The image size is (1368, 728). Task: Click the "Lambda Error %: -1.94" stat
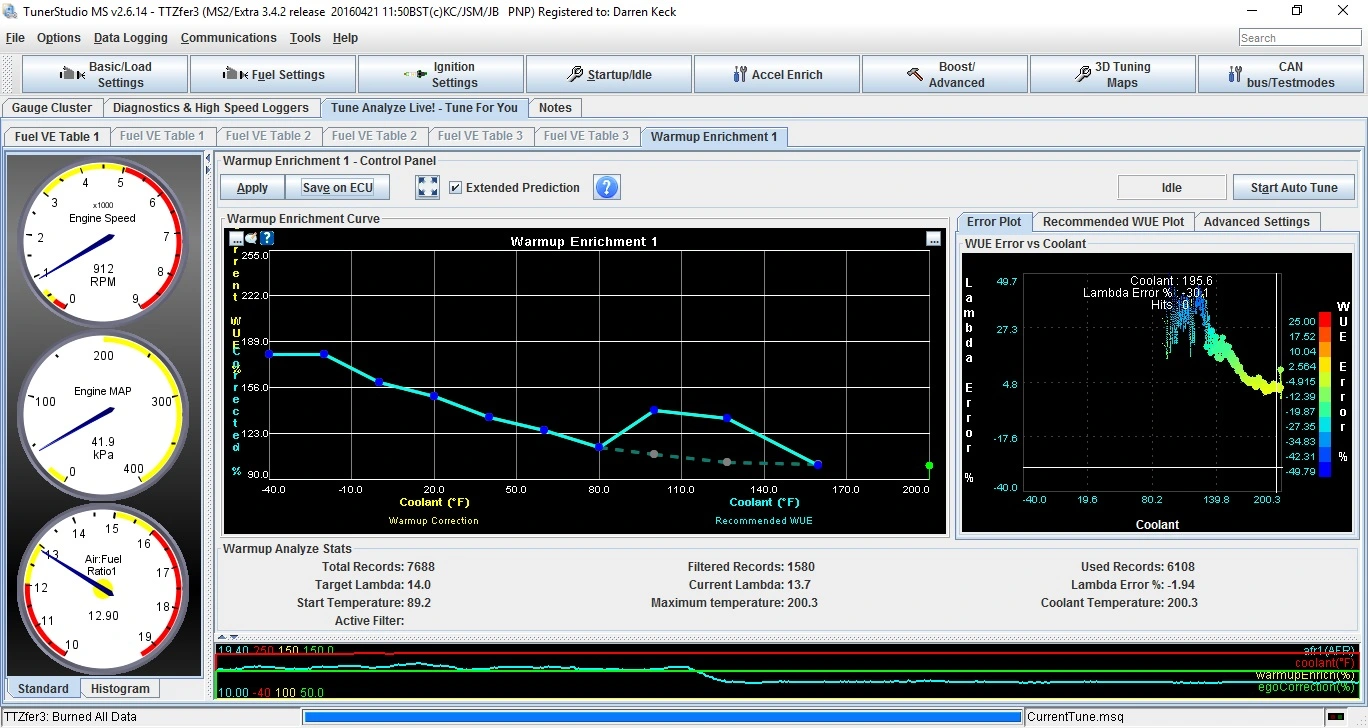tap(1133, 585)
